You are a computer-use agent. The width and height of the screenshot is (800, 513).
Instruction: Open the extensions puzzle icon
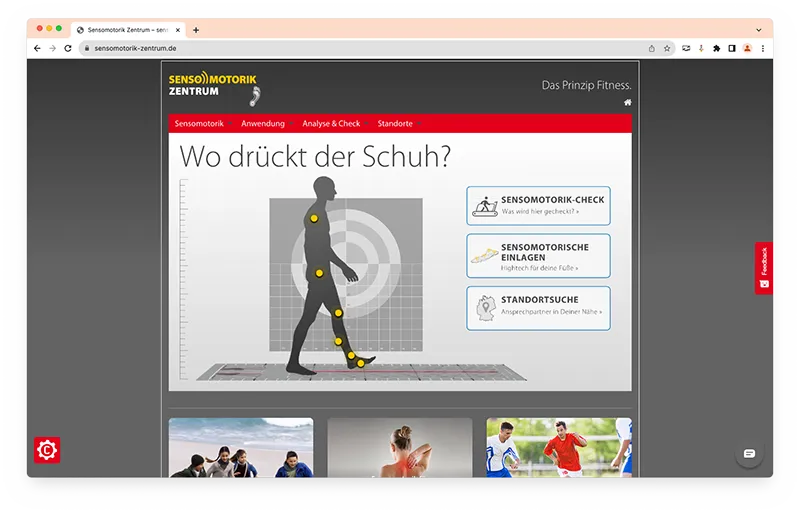click(x=716, y=48)
